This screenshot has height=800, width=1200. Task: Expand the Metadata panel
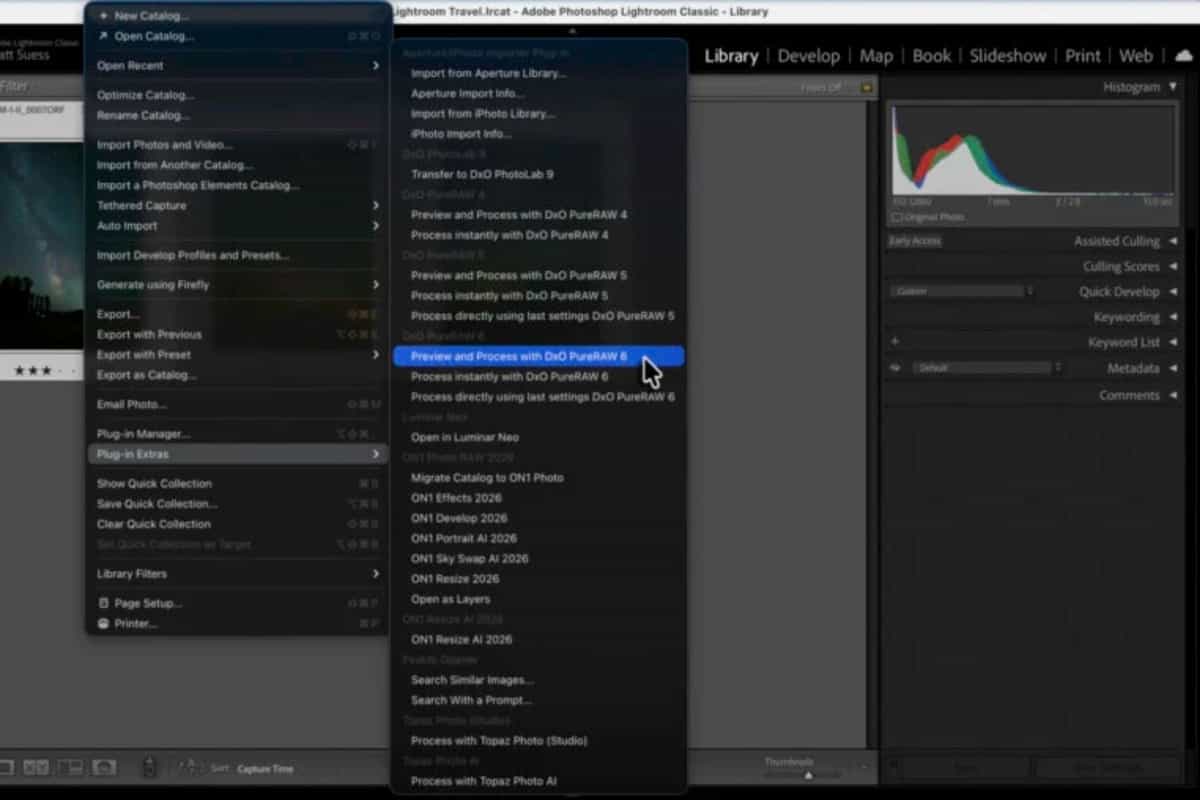point(1173,368)
